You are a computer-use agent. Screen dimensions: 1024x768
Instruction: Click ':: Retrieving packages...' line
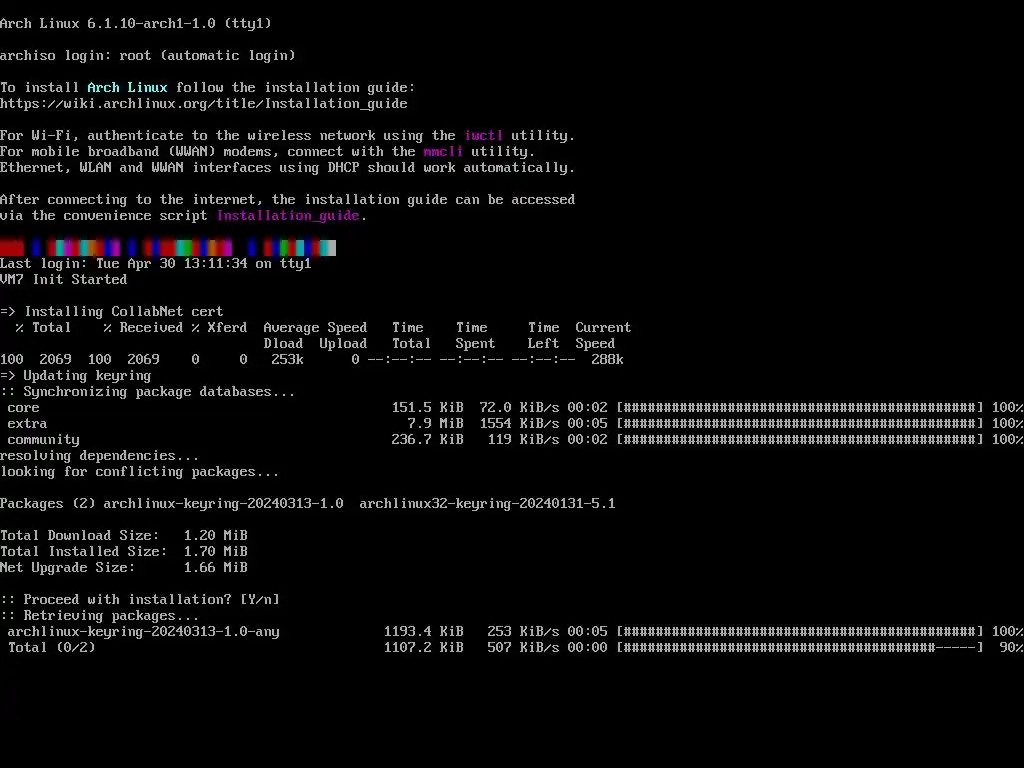99,615
